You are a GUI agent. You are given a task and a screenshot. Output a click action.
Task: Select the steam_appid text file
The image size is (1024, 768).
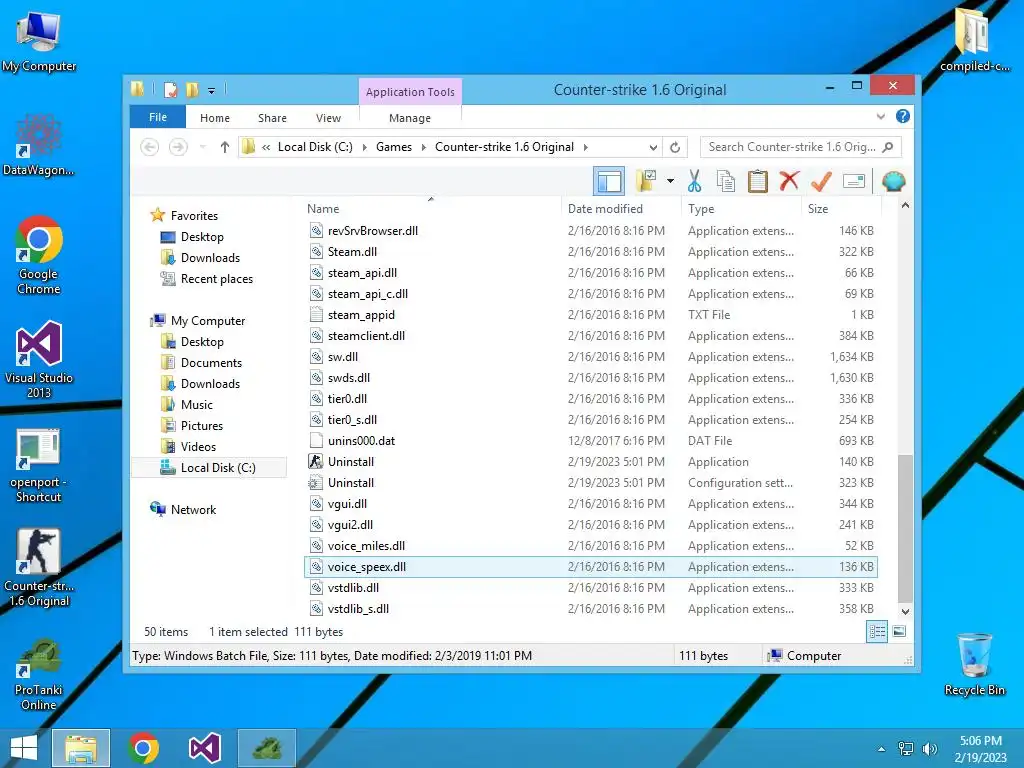[590, 315]
